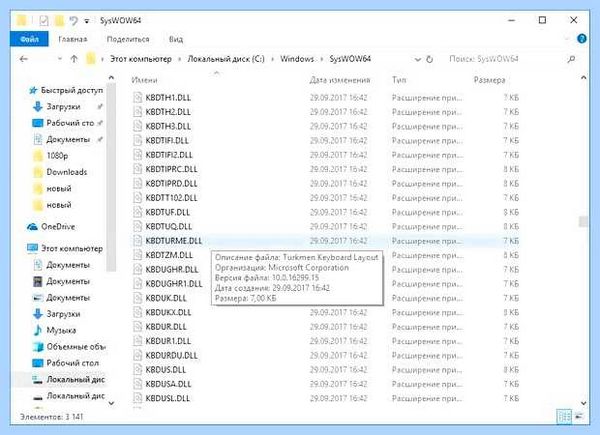600x435 pixels.
Task: Select file KBDTH1.DLL
Action: pos(168,98)
